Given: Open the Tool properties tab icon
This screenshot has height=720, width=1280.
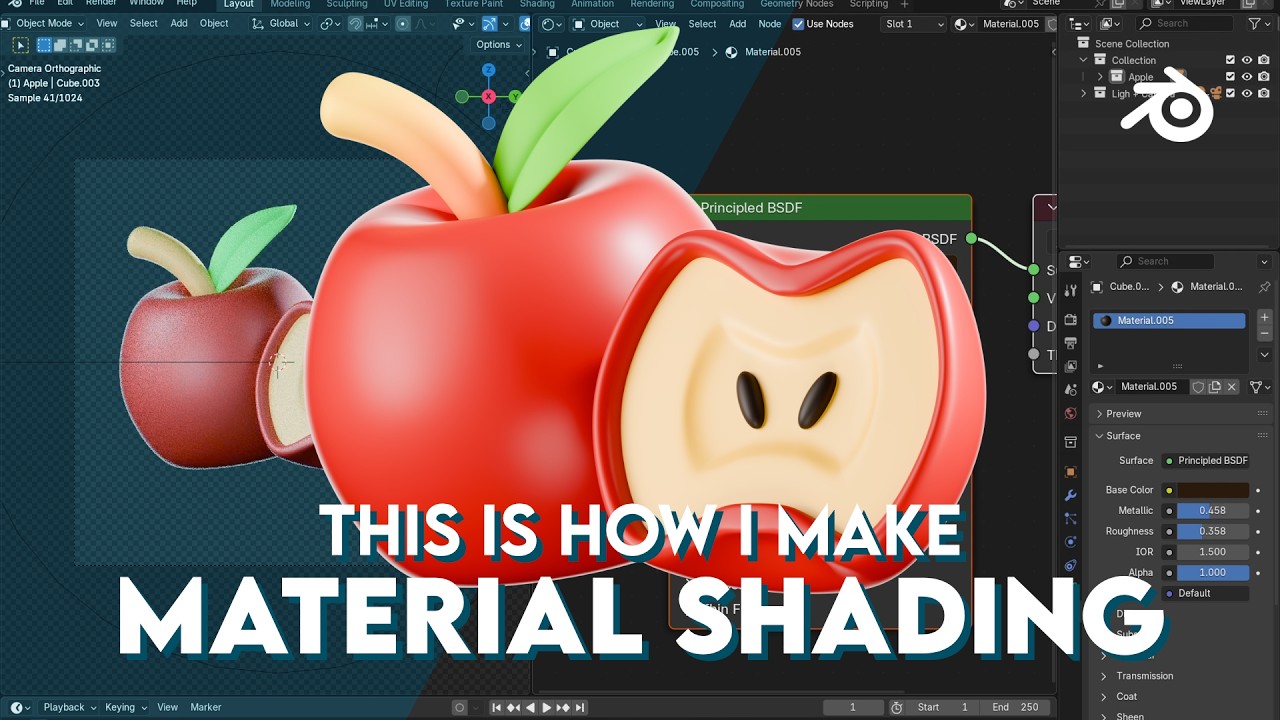Looking at the screenshot, I should tap(1071, 290).
